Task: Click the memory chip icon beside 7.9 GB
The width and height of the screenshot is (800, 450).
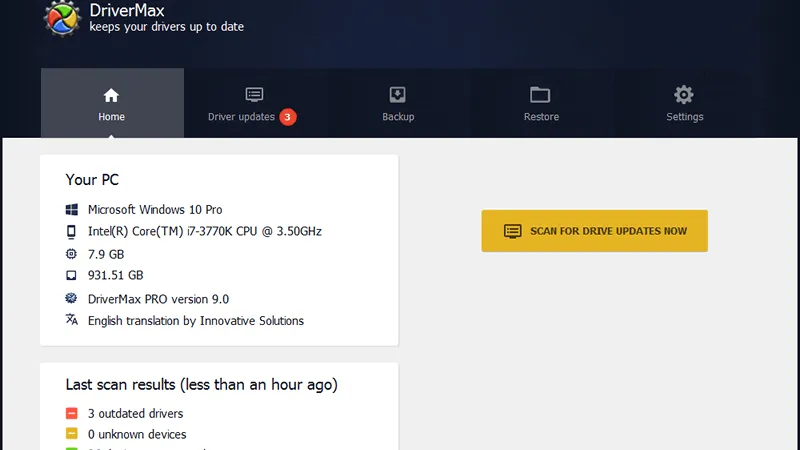Action: point(72,254)
